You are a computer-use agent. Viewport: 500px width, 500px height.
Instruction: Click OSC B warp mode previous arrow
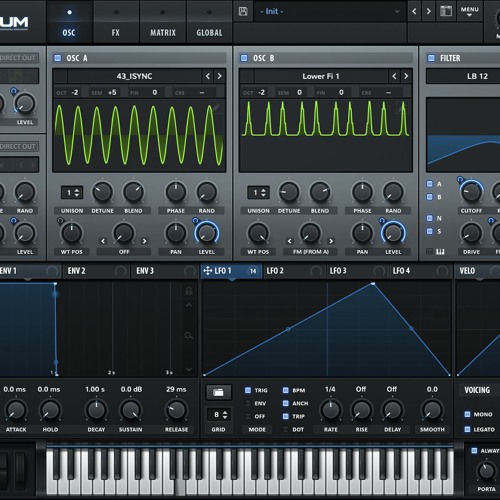coord(289,241)
